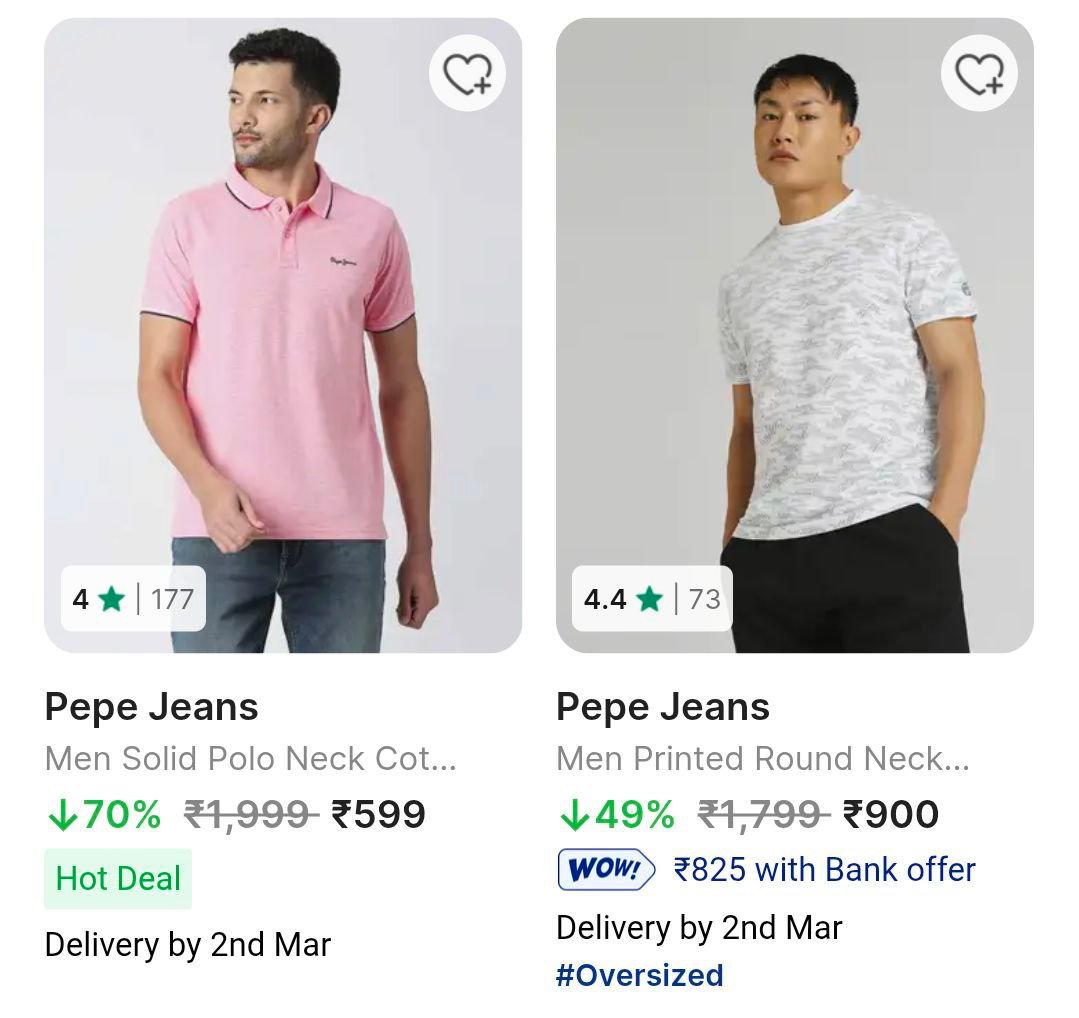Click green star rating on pink polo
The height and width of the screenshot is (1018, 1079).
(x=111, y=599)
